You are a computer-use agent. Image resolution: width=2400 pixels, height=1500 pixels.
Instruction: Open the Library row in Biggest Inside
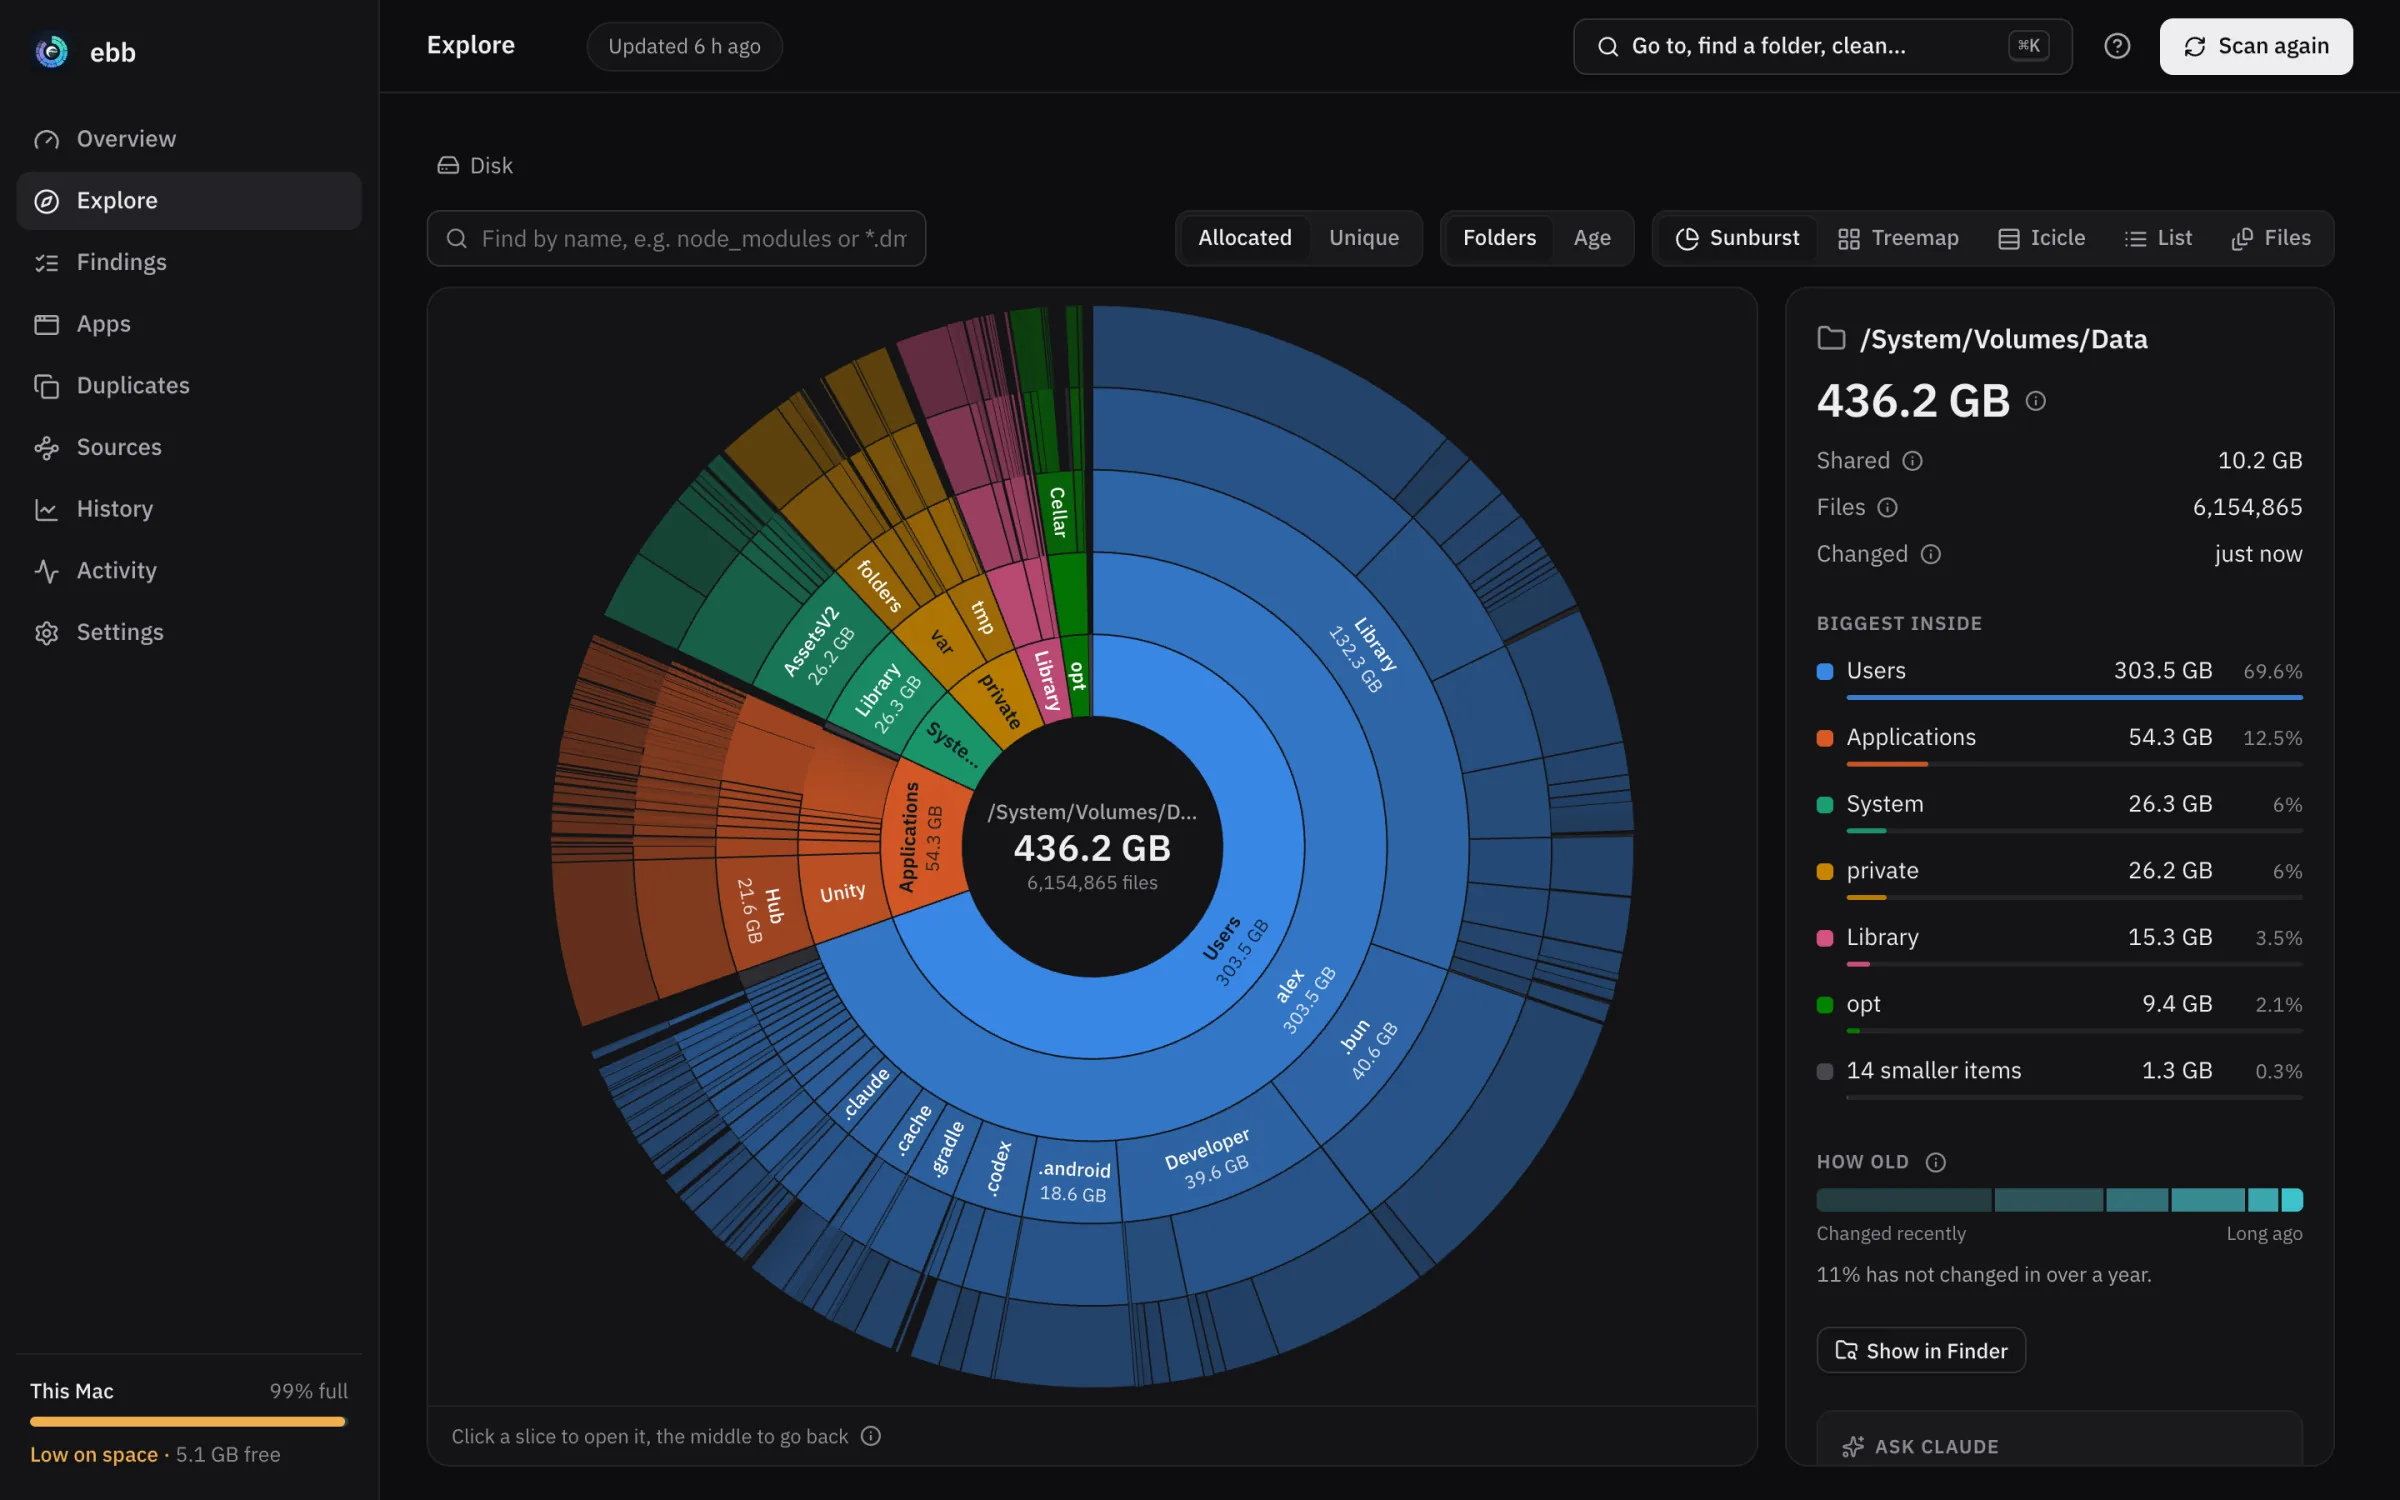pyautogui.click(x=2059, y=945)
